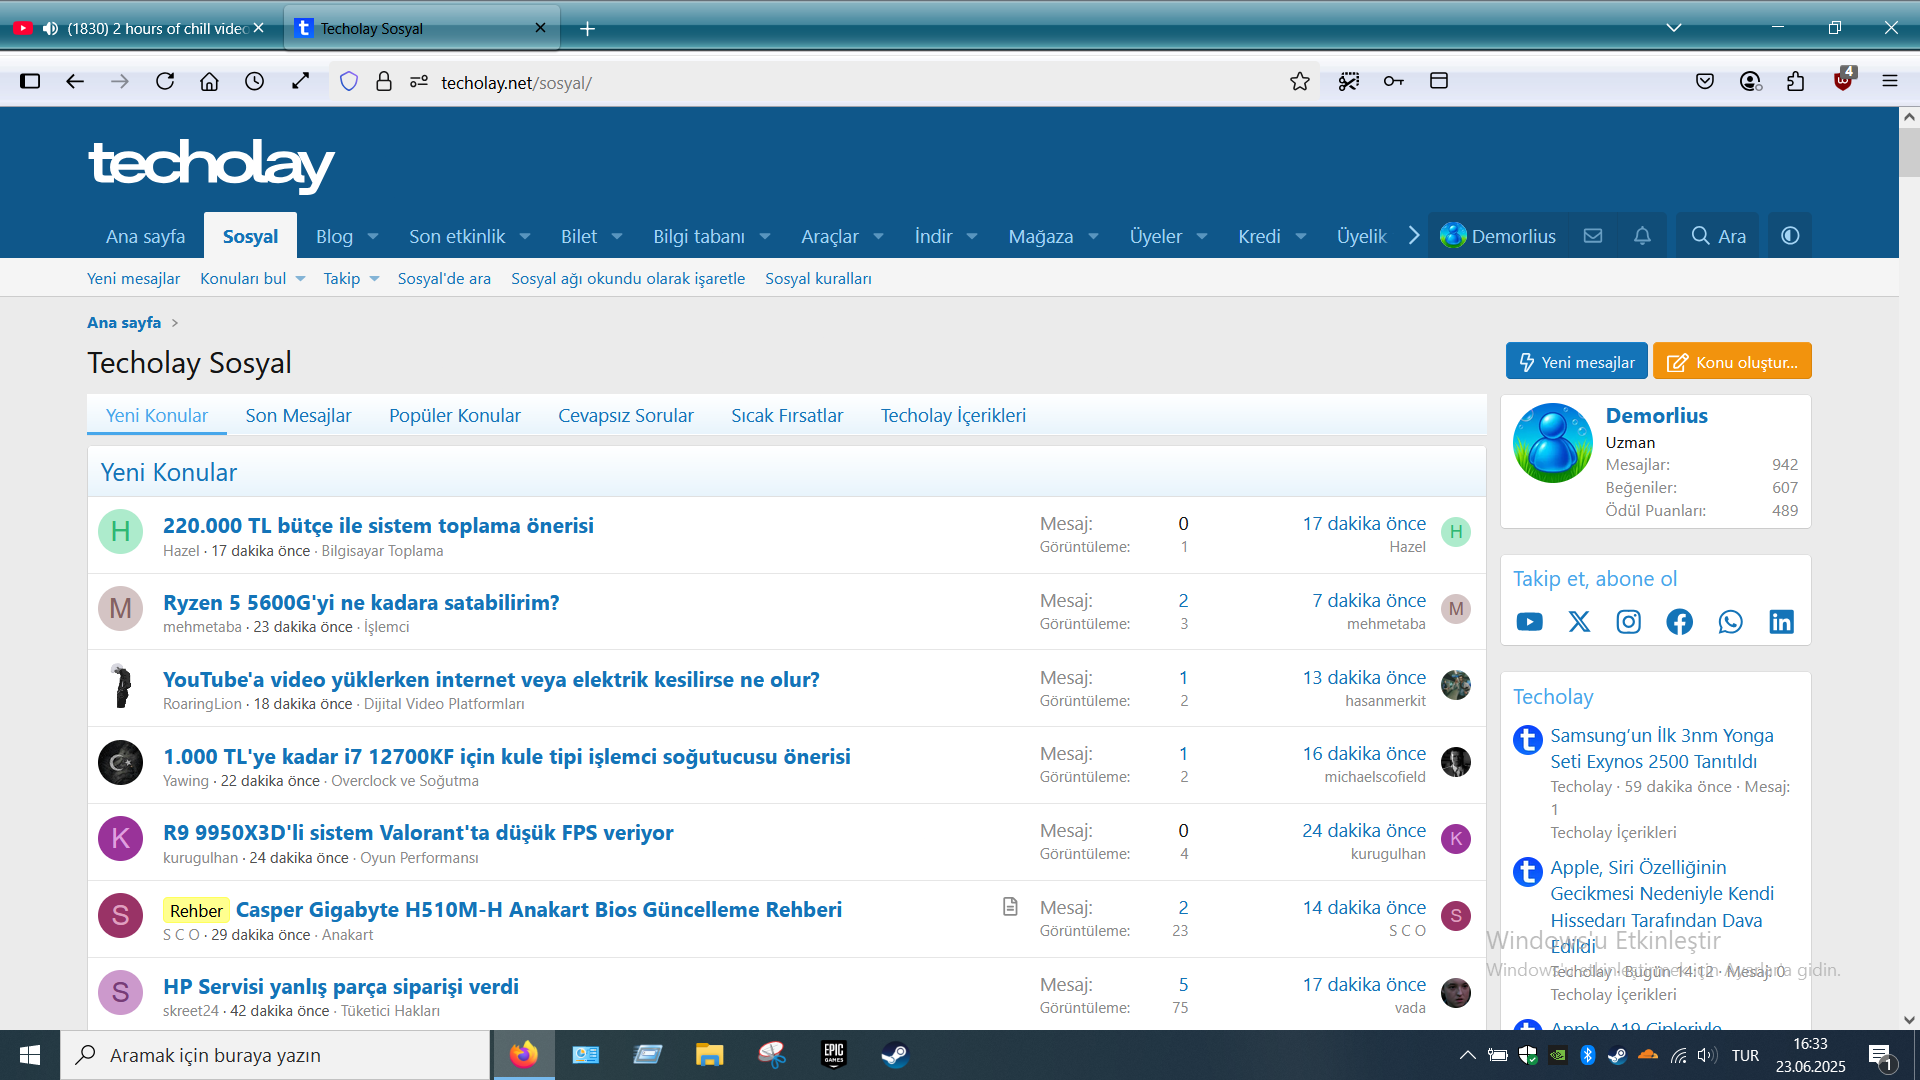Open volume control in system tray
The image size is (1920, 1080).
tap(1706, 1055)
